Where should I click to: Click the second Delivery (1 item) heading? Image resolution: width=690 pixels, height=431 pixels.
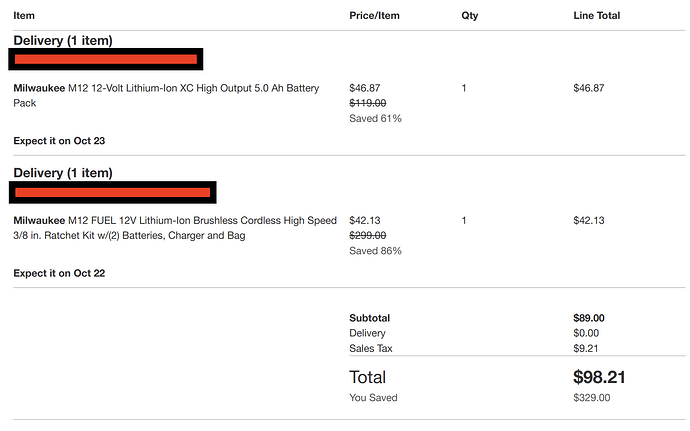(x=63, y=173)
